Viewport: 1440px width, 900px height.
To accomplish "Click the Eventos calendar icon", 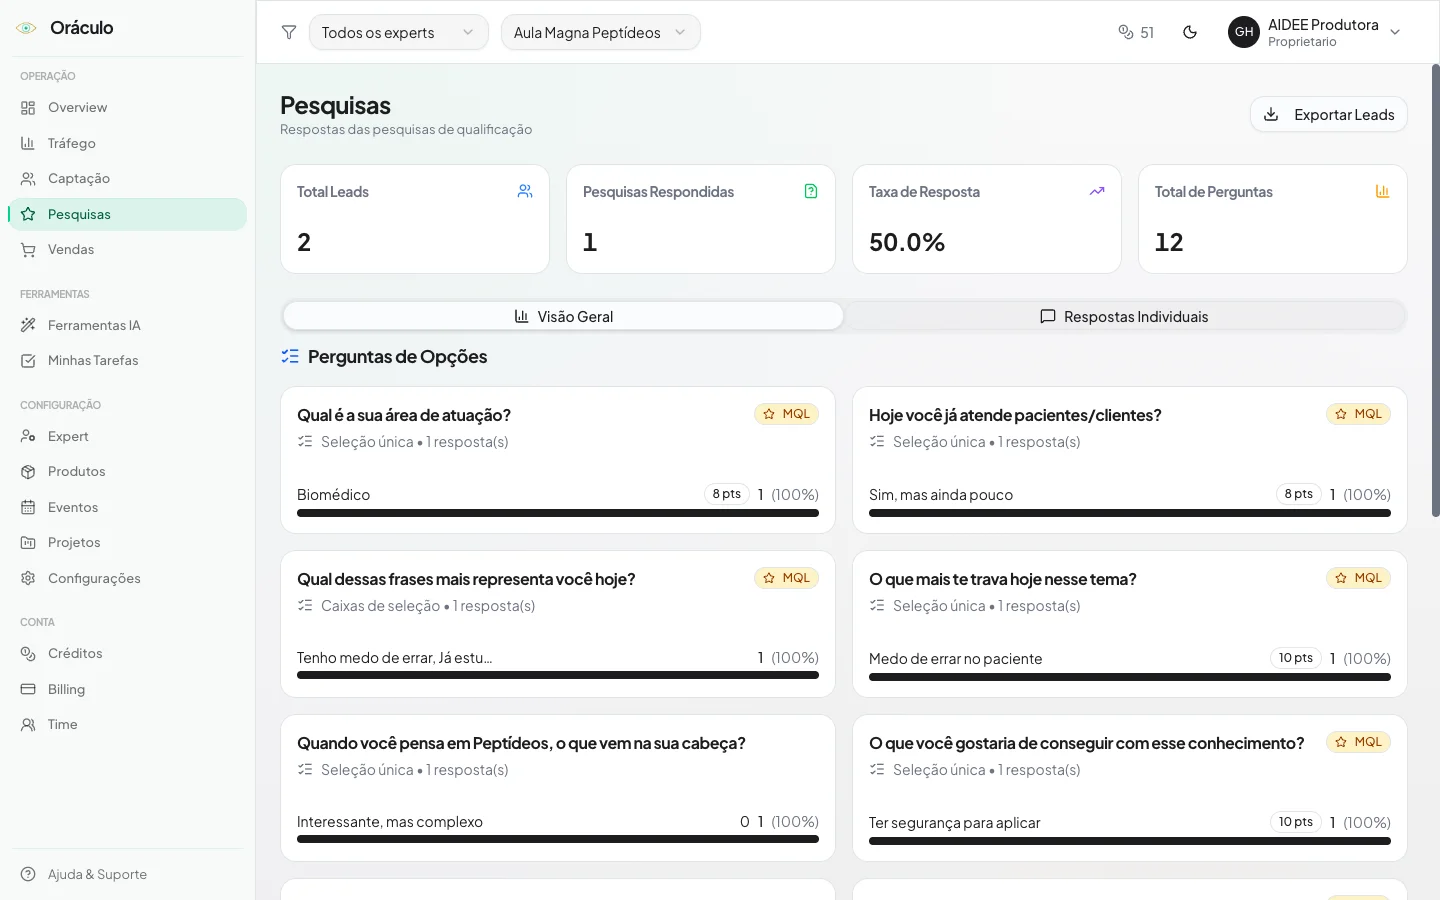I will tap(28, 507).
